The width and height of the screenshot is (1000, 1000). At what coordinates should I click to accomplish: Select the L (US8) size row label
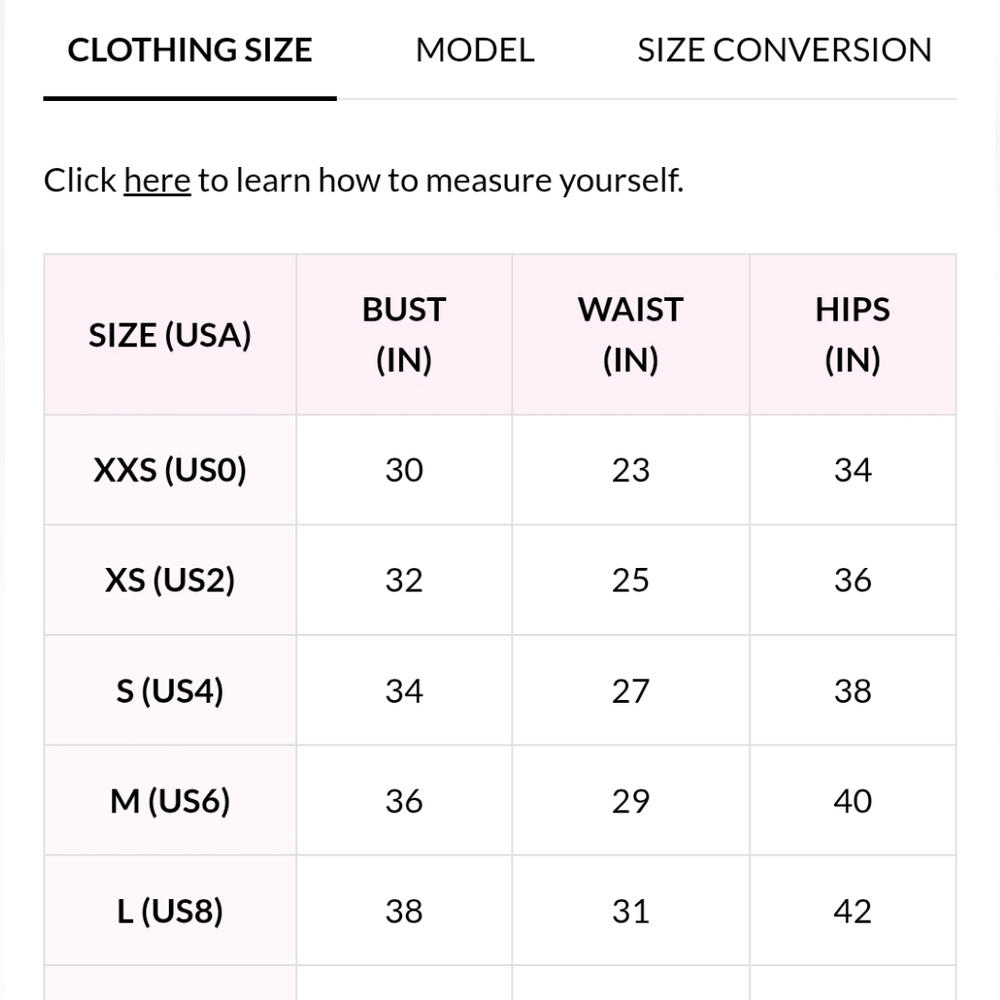point(170,911)
